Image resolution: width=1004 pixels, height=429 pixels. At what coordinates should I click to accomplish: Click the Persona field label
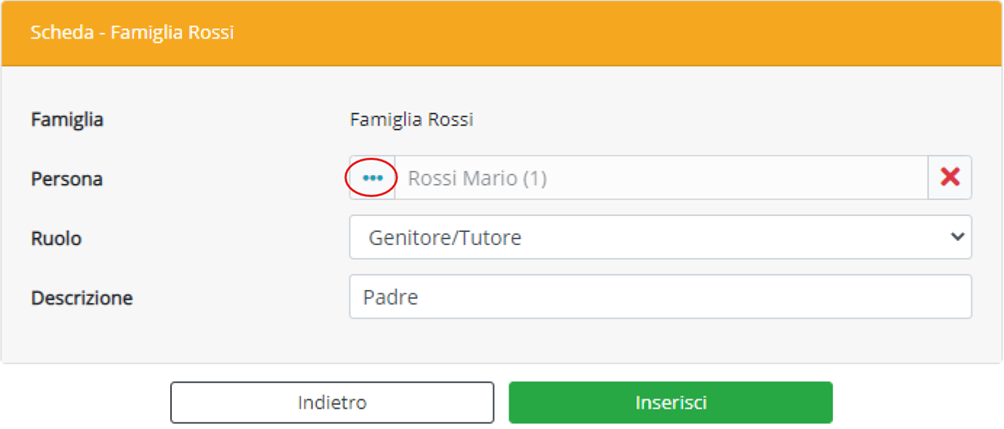tap(67, 179)
